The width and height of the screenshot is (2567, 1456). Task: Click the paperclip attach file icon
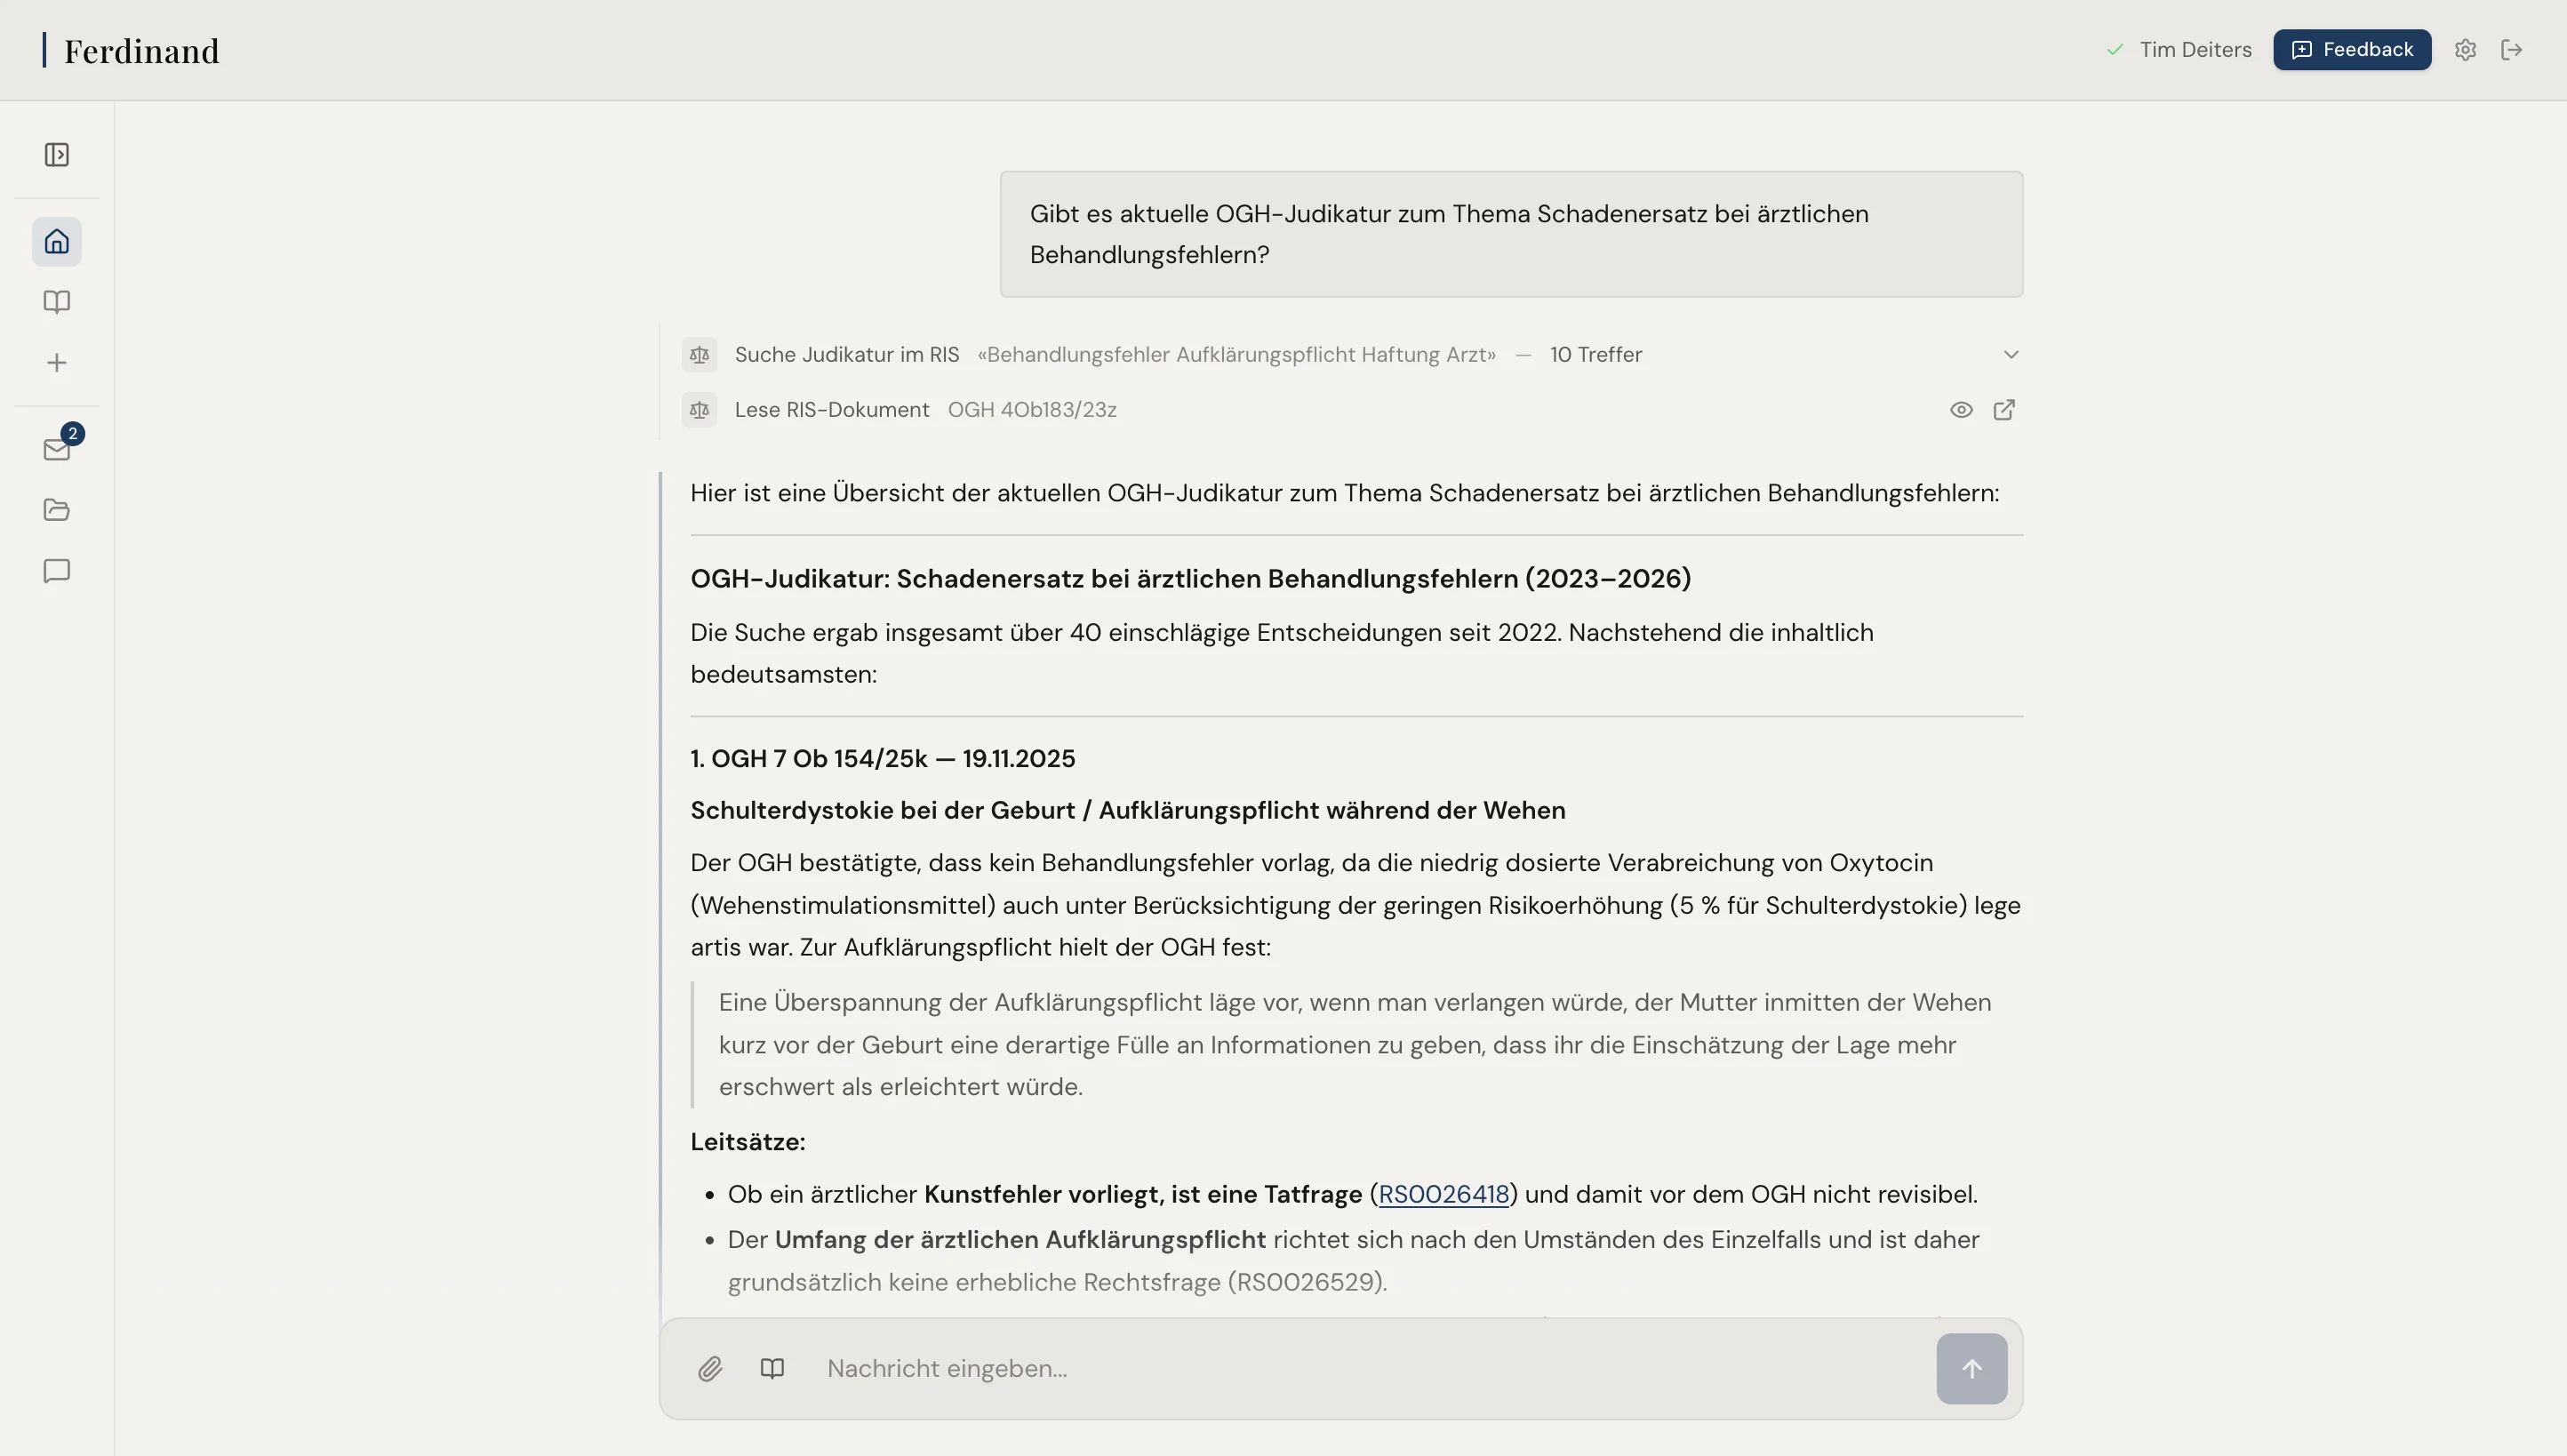coord(710,1368)
